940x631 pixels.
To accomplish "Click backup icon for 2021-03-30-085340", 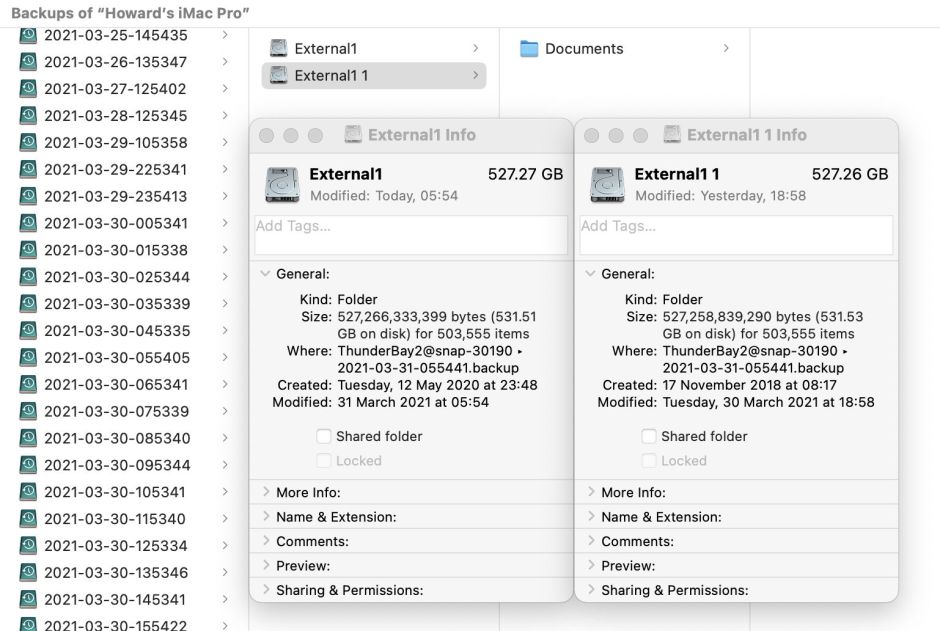I will (28, 438).
